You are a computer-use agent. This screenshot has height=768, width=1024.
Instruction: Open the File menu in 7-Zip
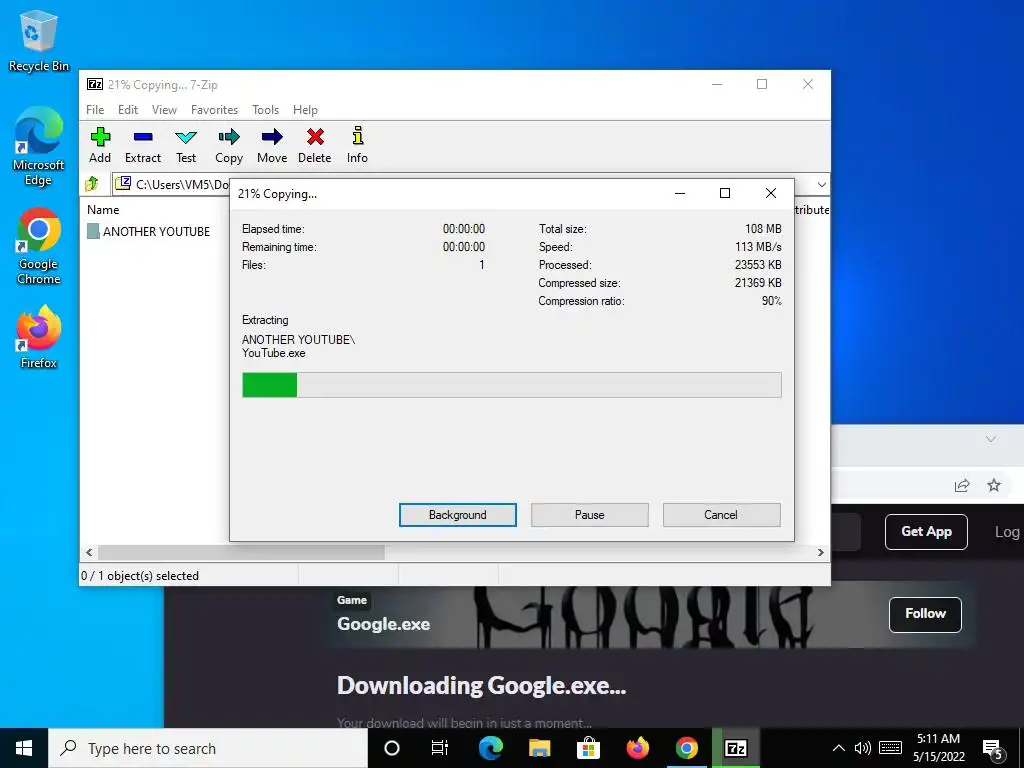(x=95, y=110)
